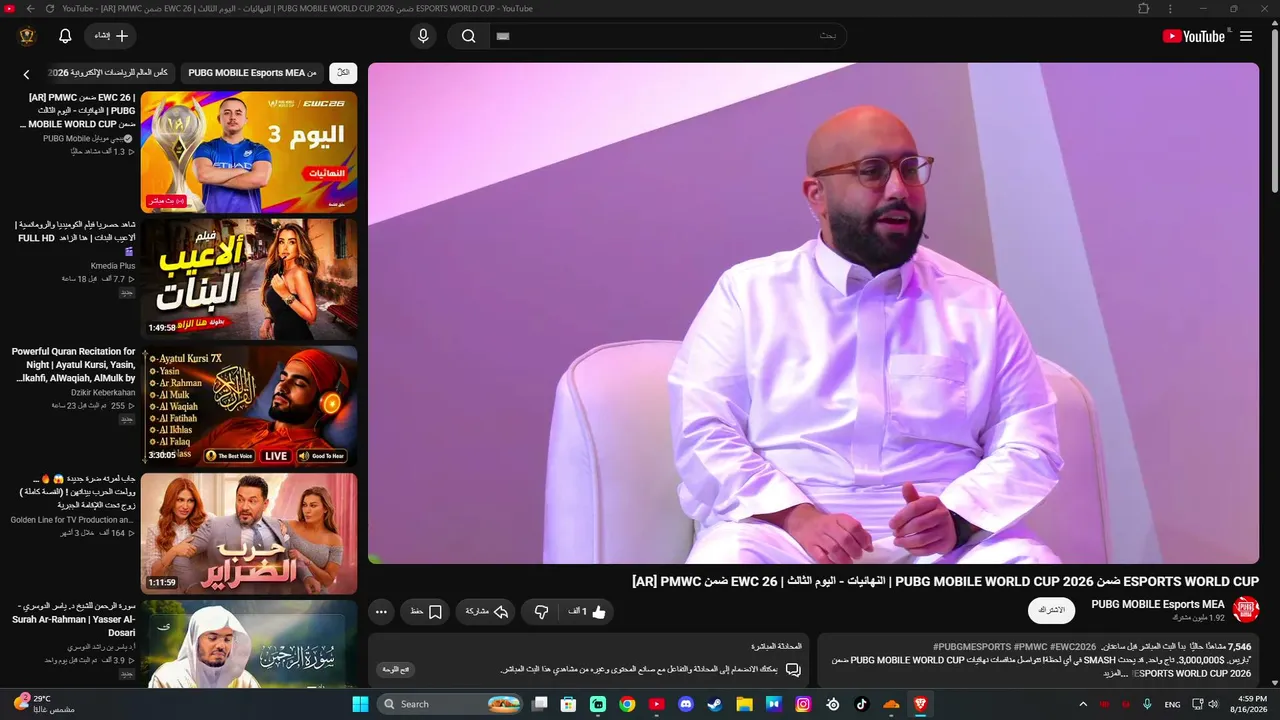Screen dimensions: 1280x720
Task: Click the Golden Line for TV Production channel
Action: (x=72, y=520)
